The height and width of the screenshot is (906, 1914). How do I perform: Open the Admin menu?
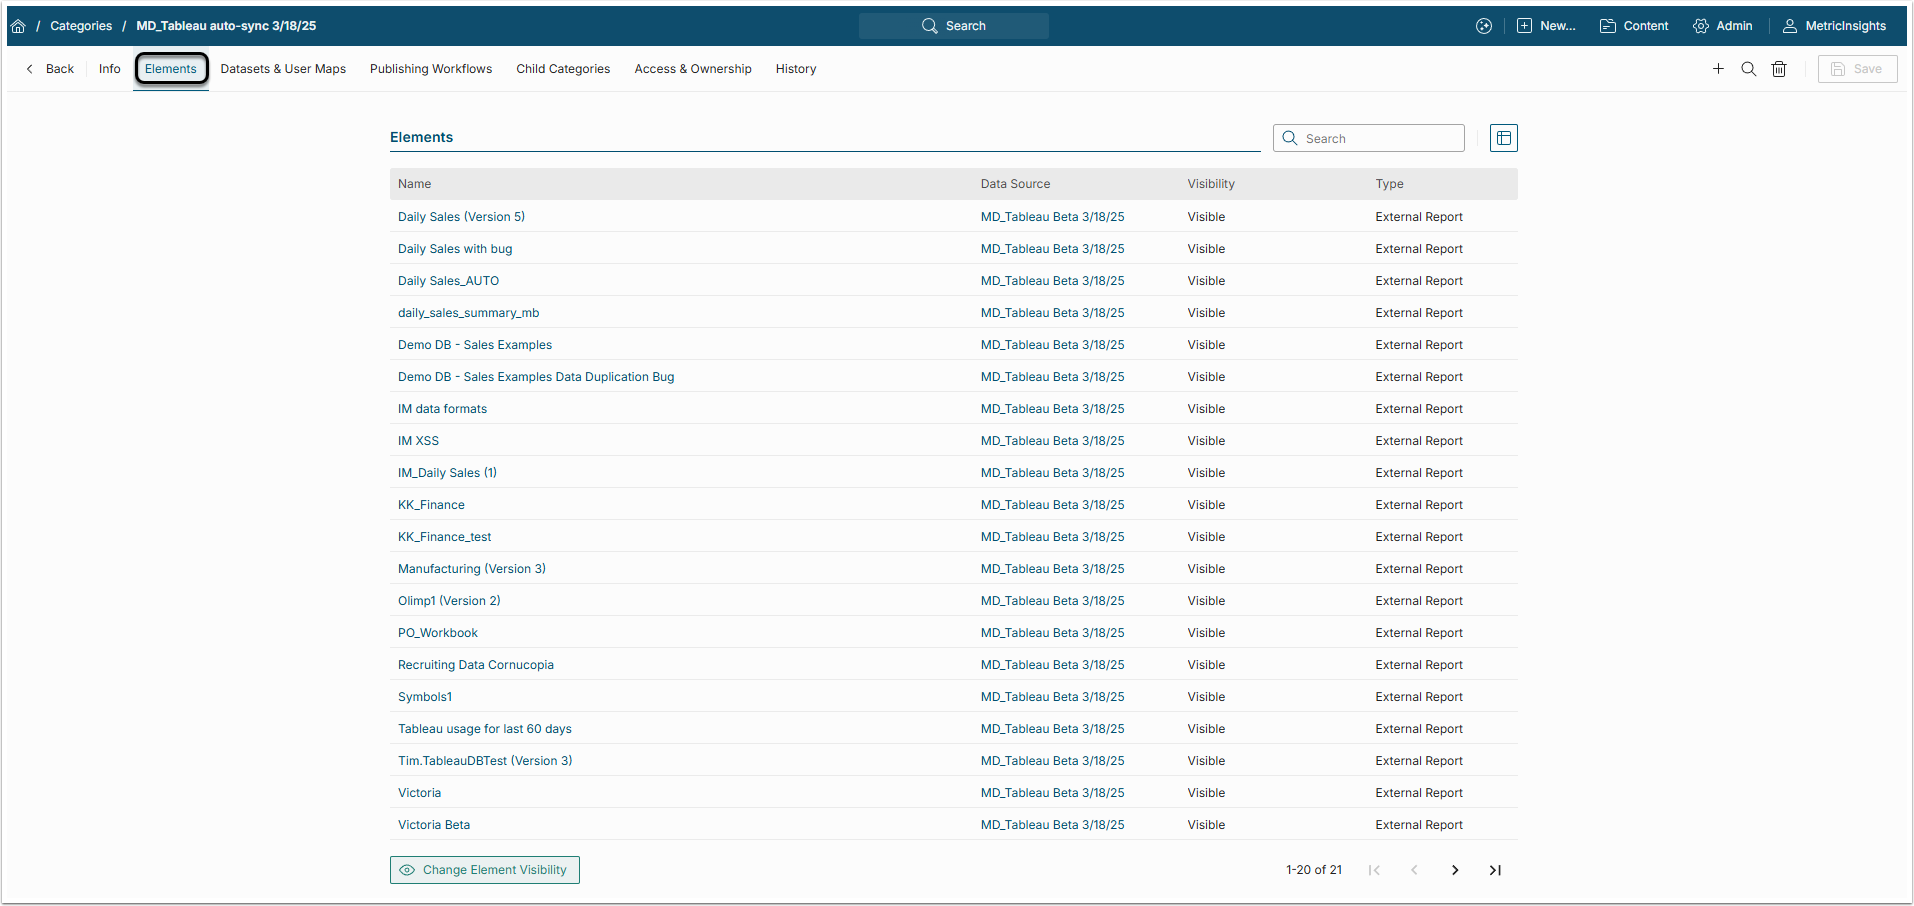click(x=1722, y=26)
